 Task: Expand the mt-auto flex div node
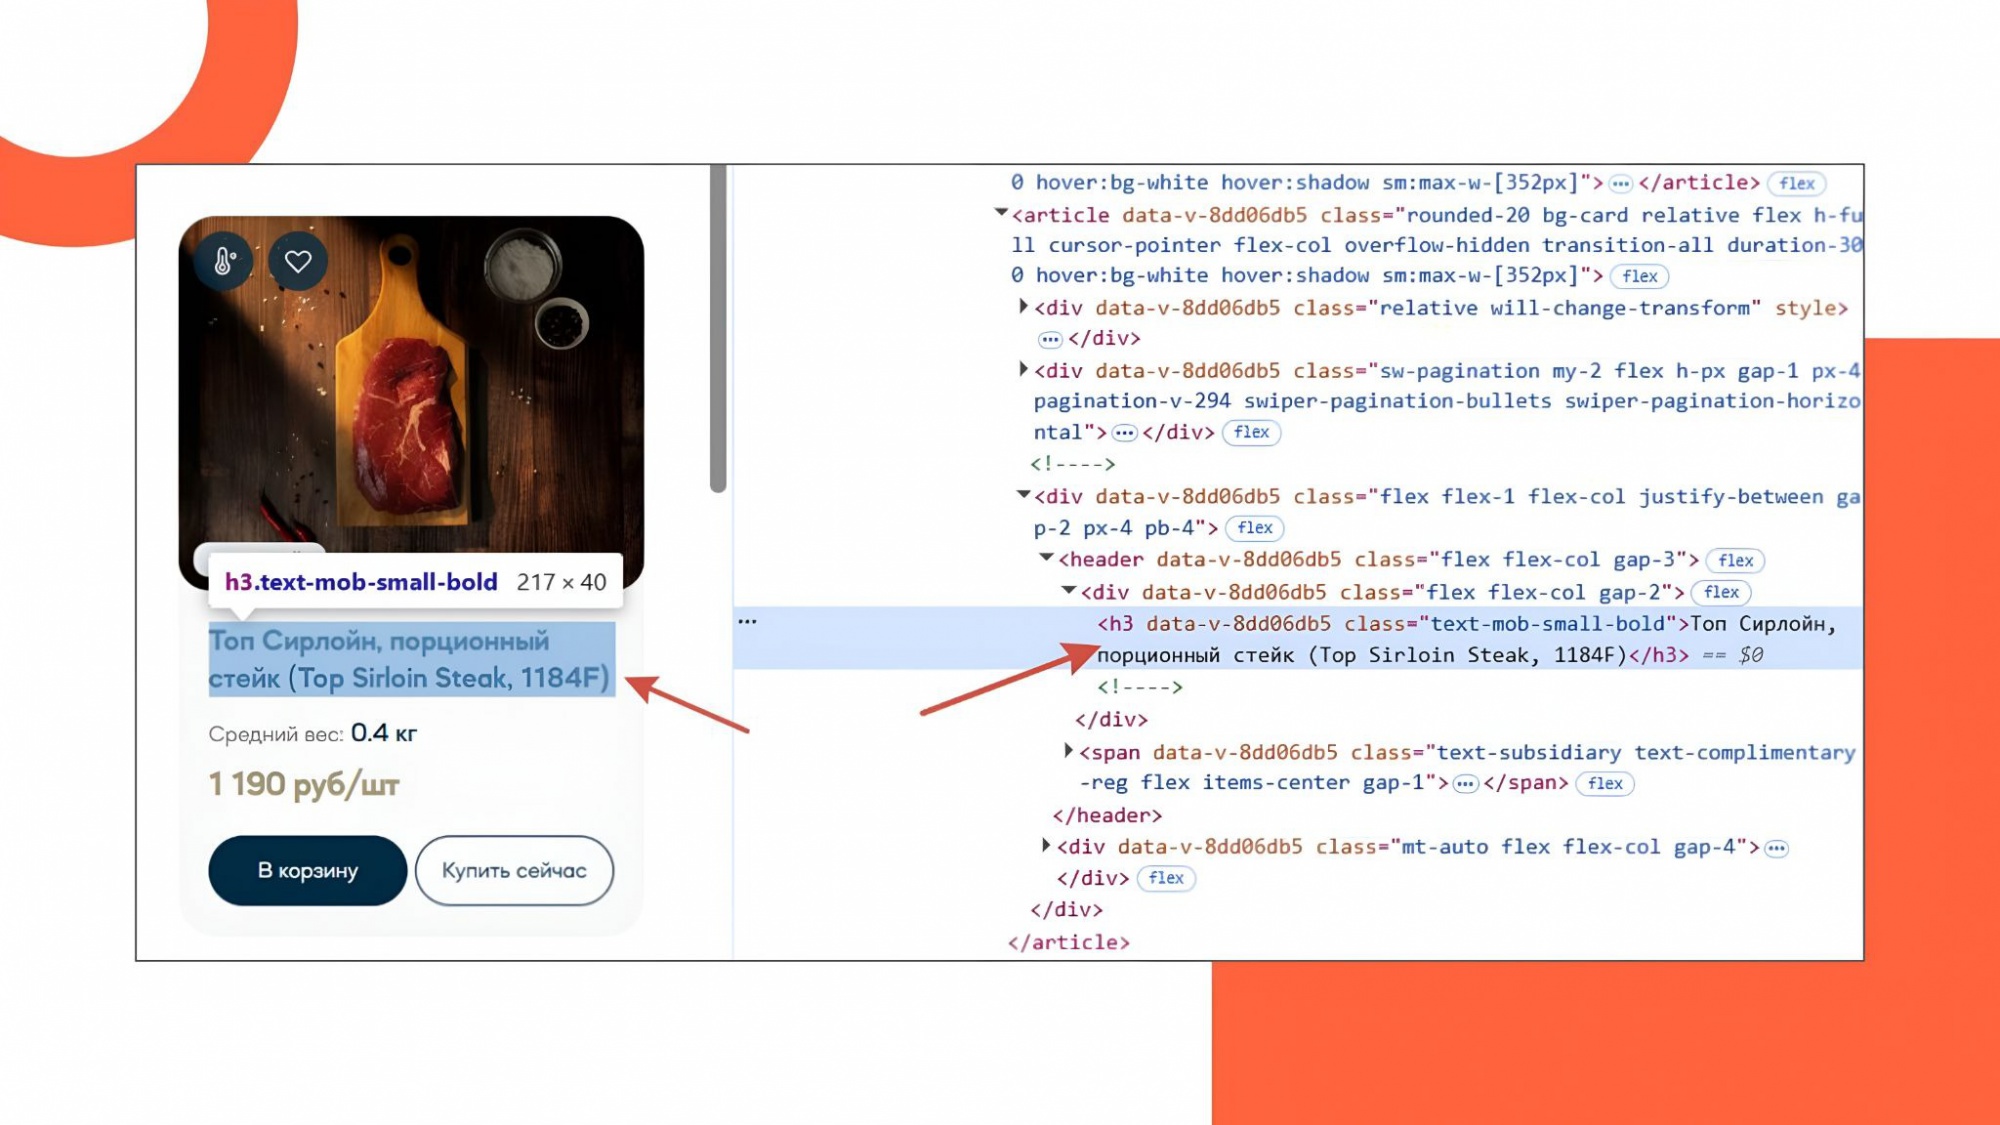coord(1046,846)
